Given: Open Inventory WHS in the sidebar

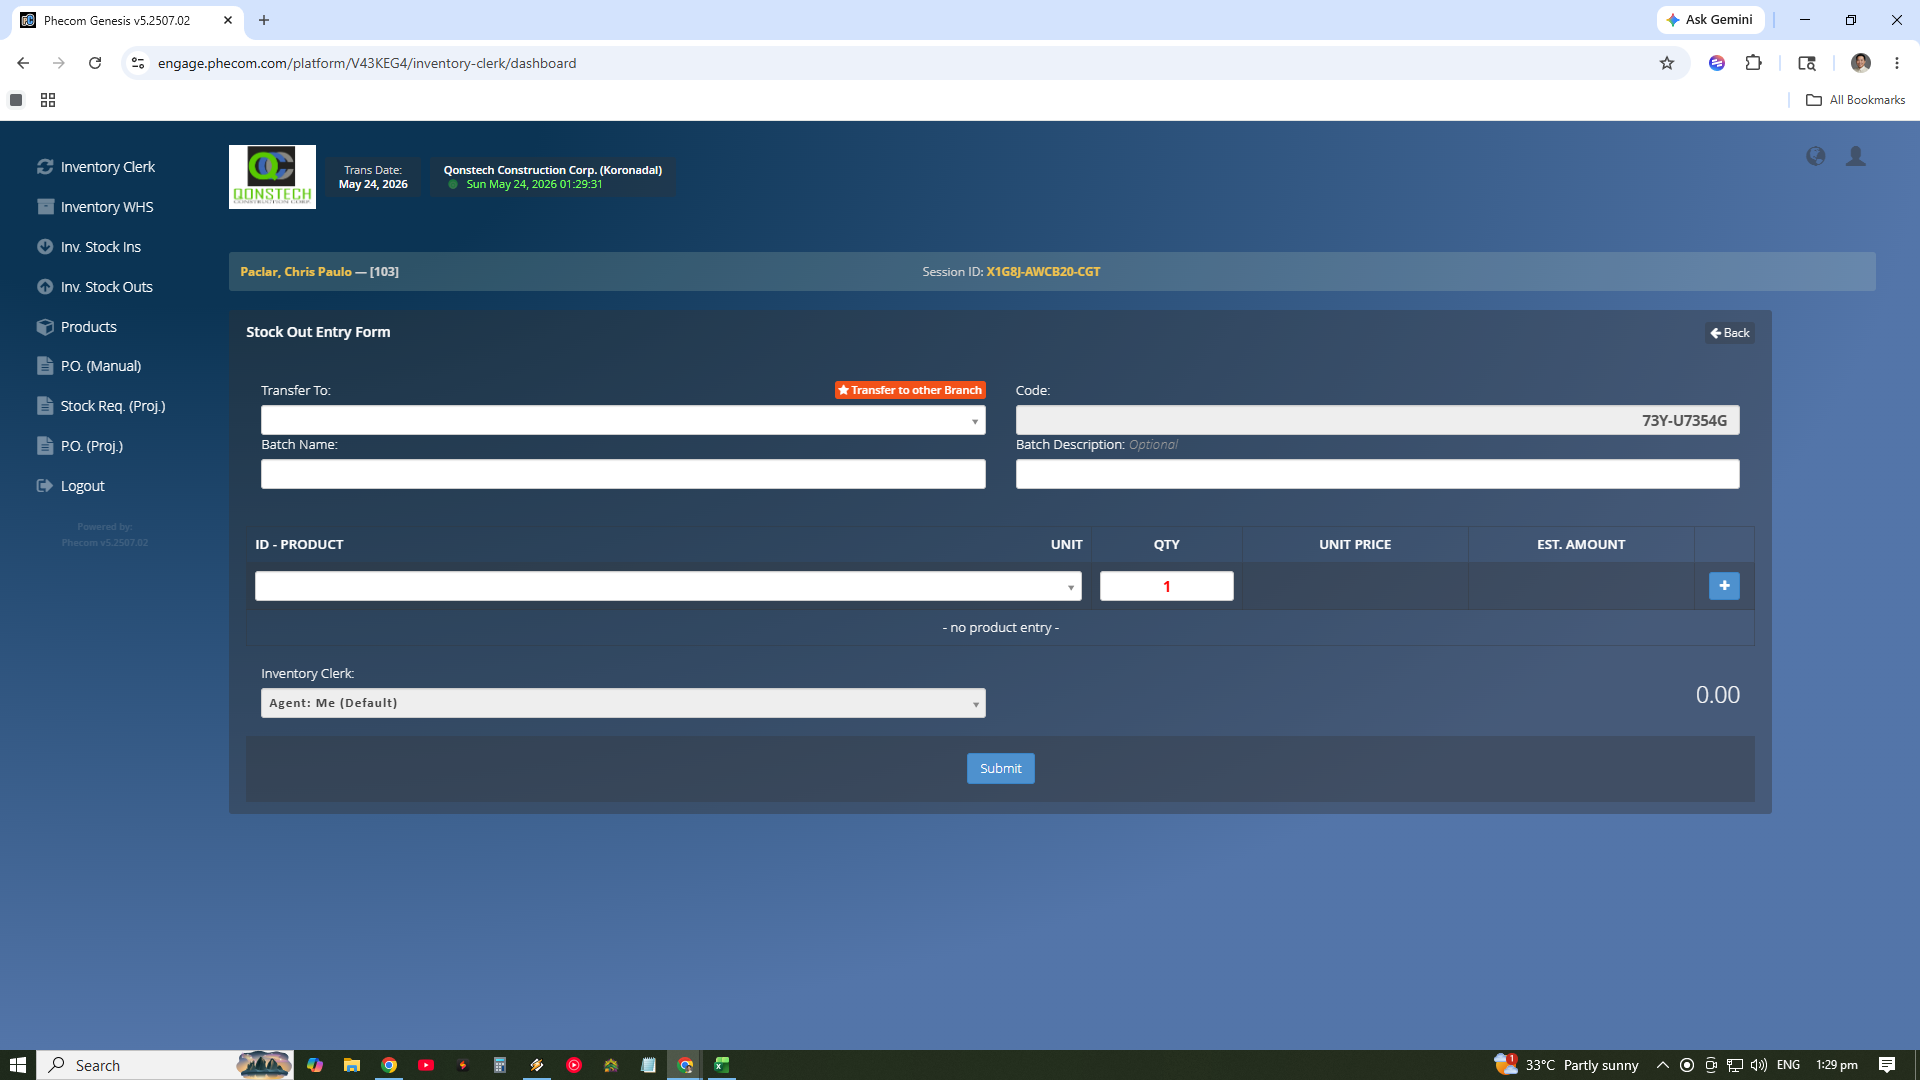Looking at the screenshot, I should tap(95, 207).
